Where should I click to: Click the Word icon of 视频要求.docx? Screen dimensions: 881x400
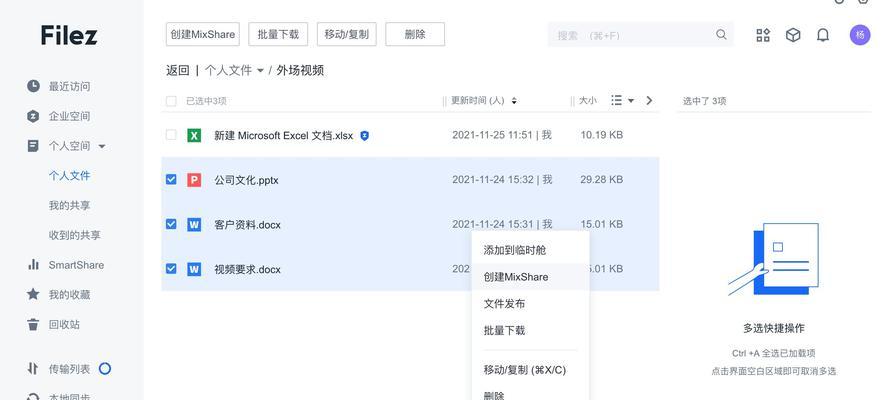[x=194, y=269]
